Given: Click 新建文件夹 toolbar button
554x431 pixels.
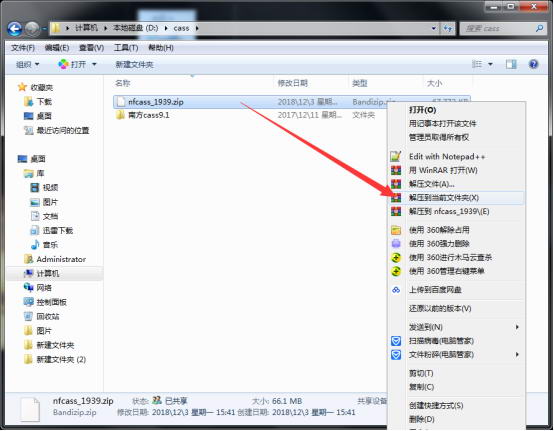Looking at the screenshot, I should pos(134,64).
